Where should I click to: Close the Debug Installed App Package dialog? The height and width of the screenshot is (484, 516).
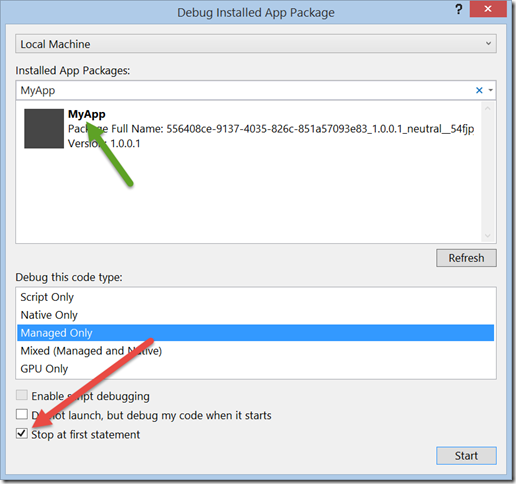488,9
